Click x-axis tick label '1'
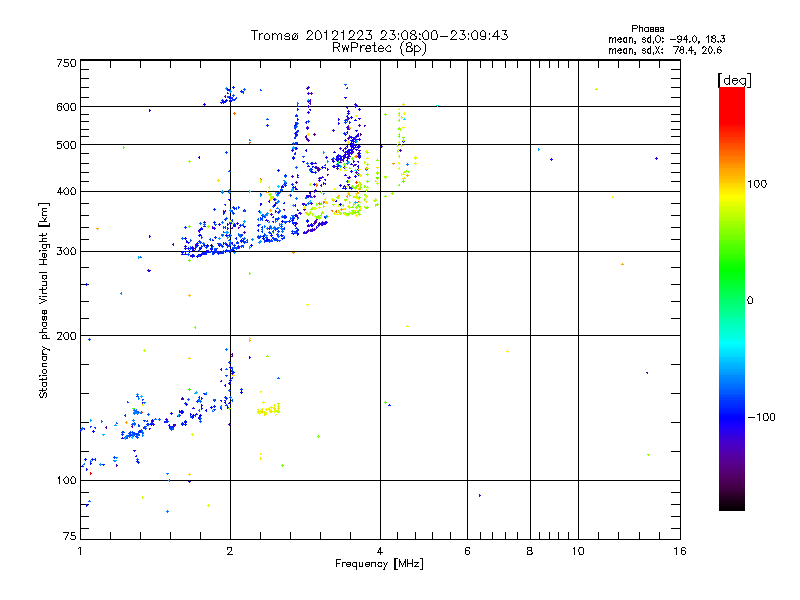This screenshot has height=600, width=800. pyautogui.click(x=80, y=551)
